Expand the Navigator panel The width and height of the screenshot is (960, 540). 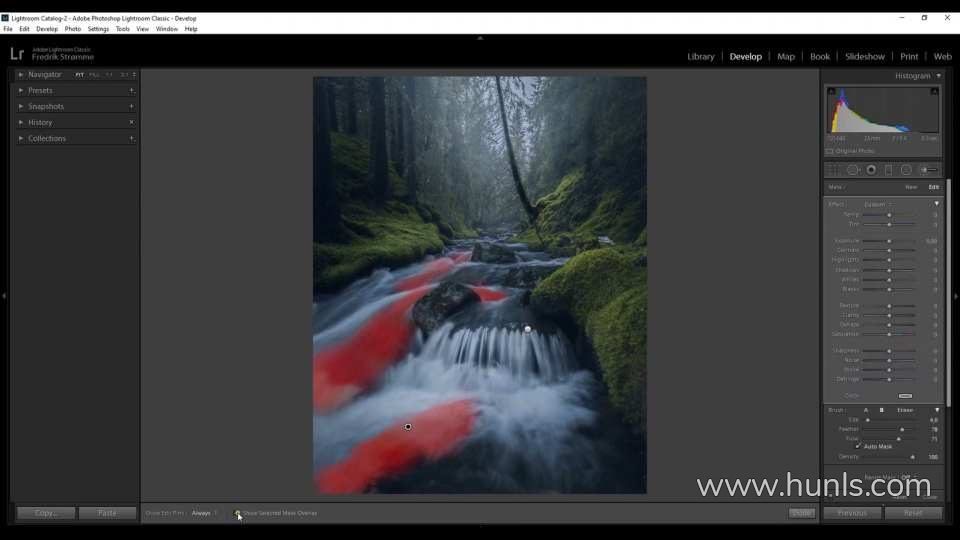[21, 75]
